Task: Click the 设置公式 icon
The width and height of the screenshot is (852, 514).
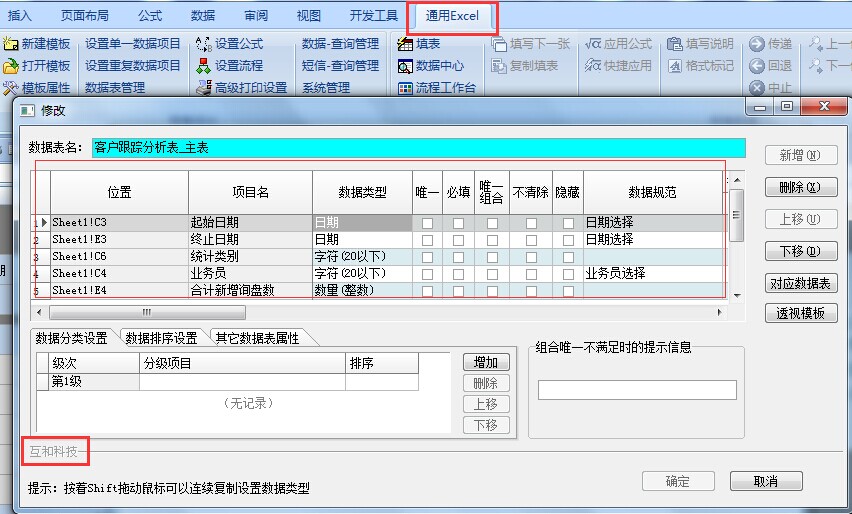Action: 204,43
